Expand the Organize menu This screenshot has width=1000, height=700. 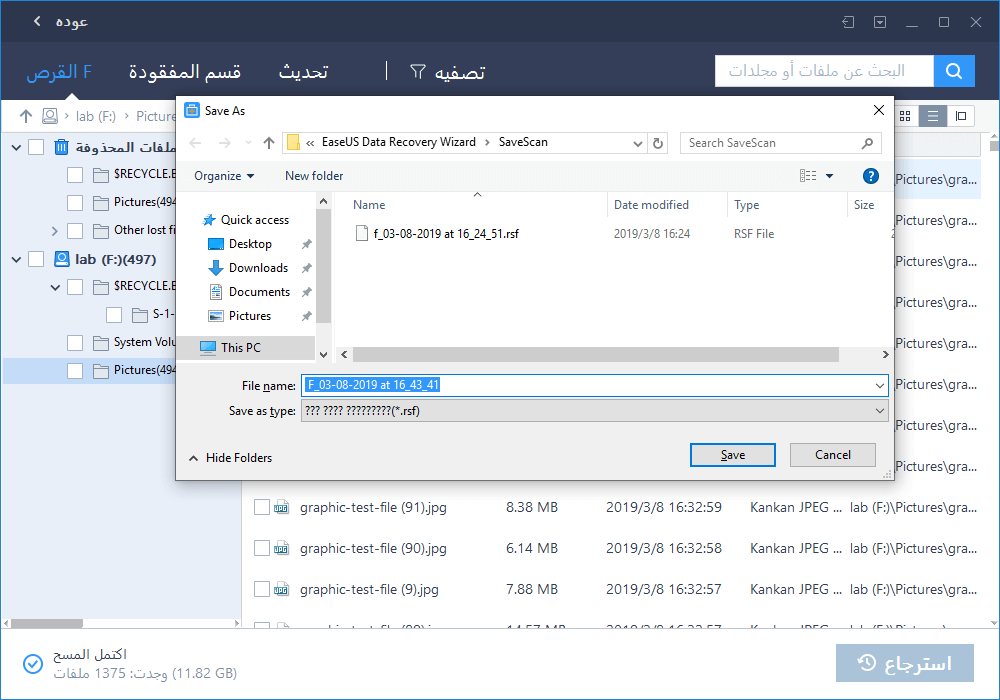[224, 176]
